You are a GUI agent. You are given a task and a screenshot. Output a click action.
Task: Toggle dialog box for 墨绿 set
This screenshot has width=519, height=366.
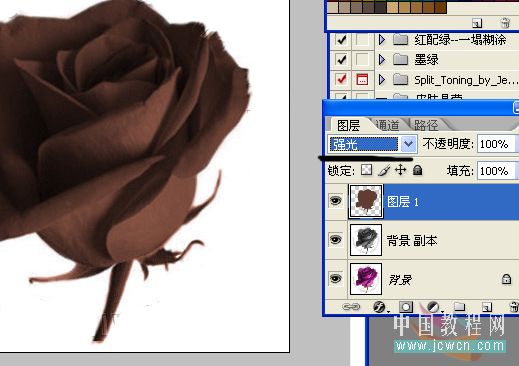tap(362, 60)
